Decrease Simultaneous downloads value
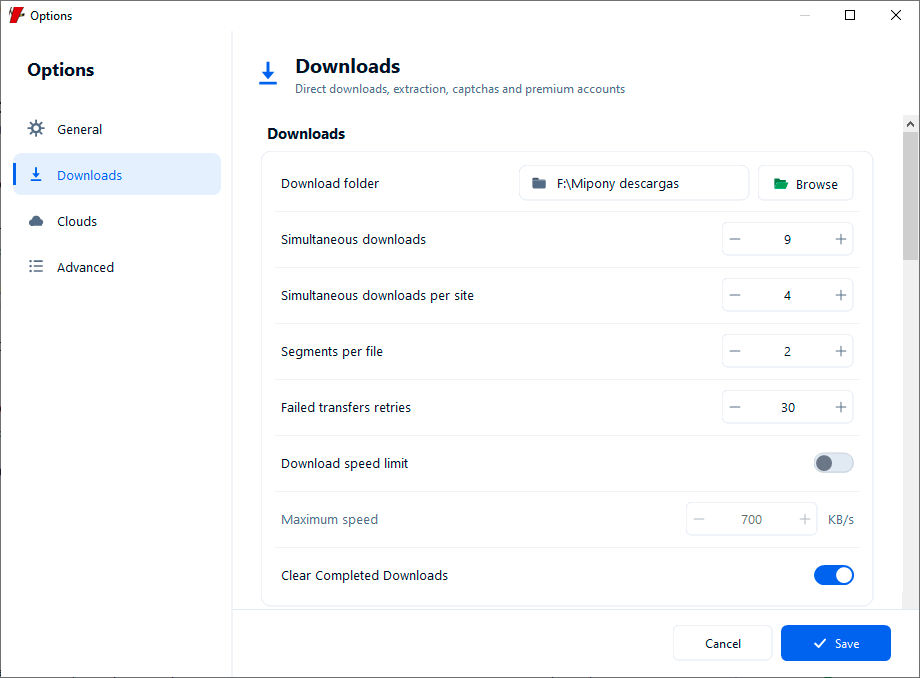 (735, 239)
